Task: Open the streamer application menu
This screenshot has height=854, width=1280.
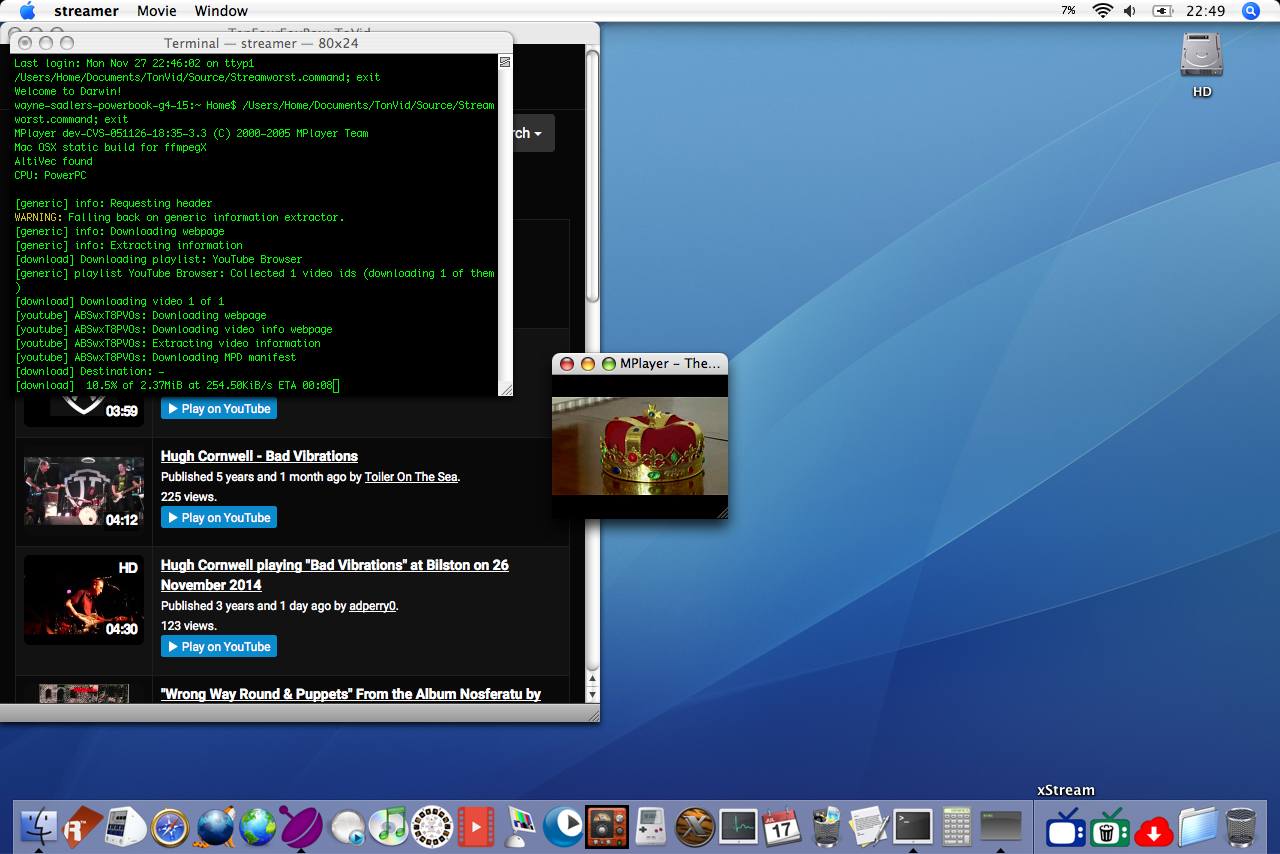Action: pos(87,11)
